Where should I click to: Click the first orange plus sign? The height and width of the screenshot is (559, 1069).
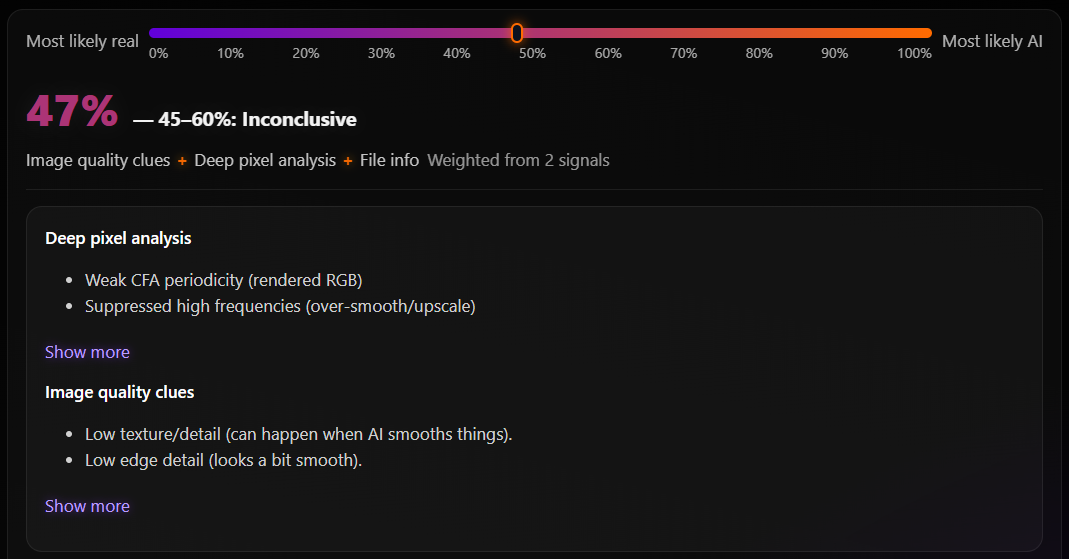pos(182,161)
